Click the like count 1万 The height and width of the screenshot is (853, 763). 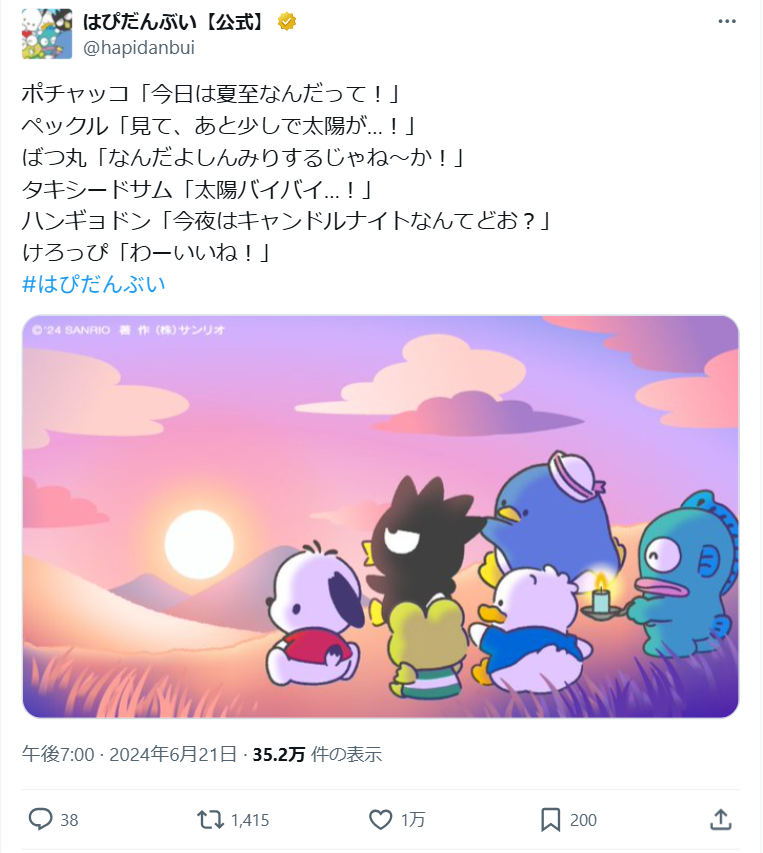coord(413,820)
